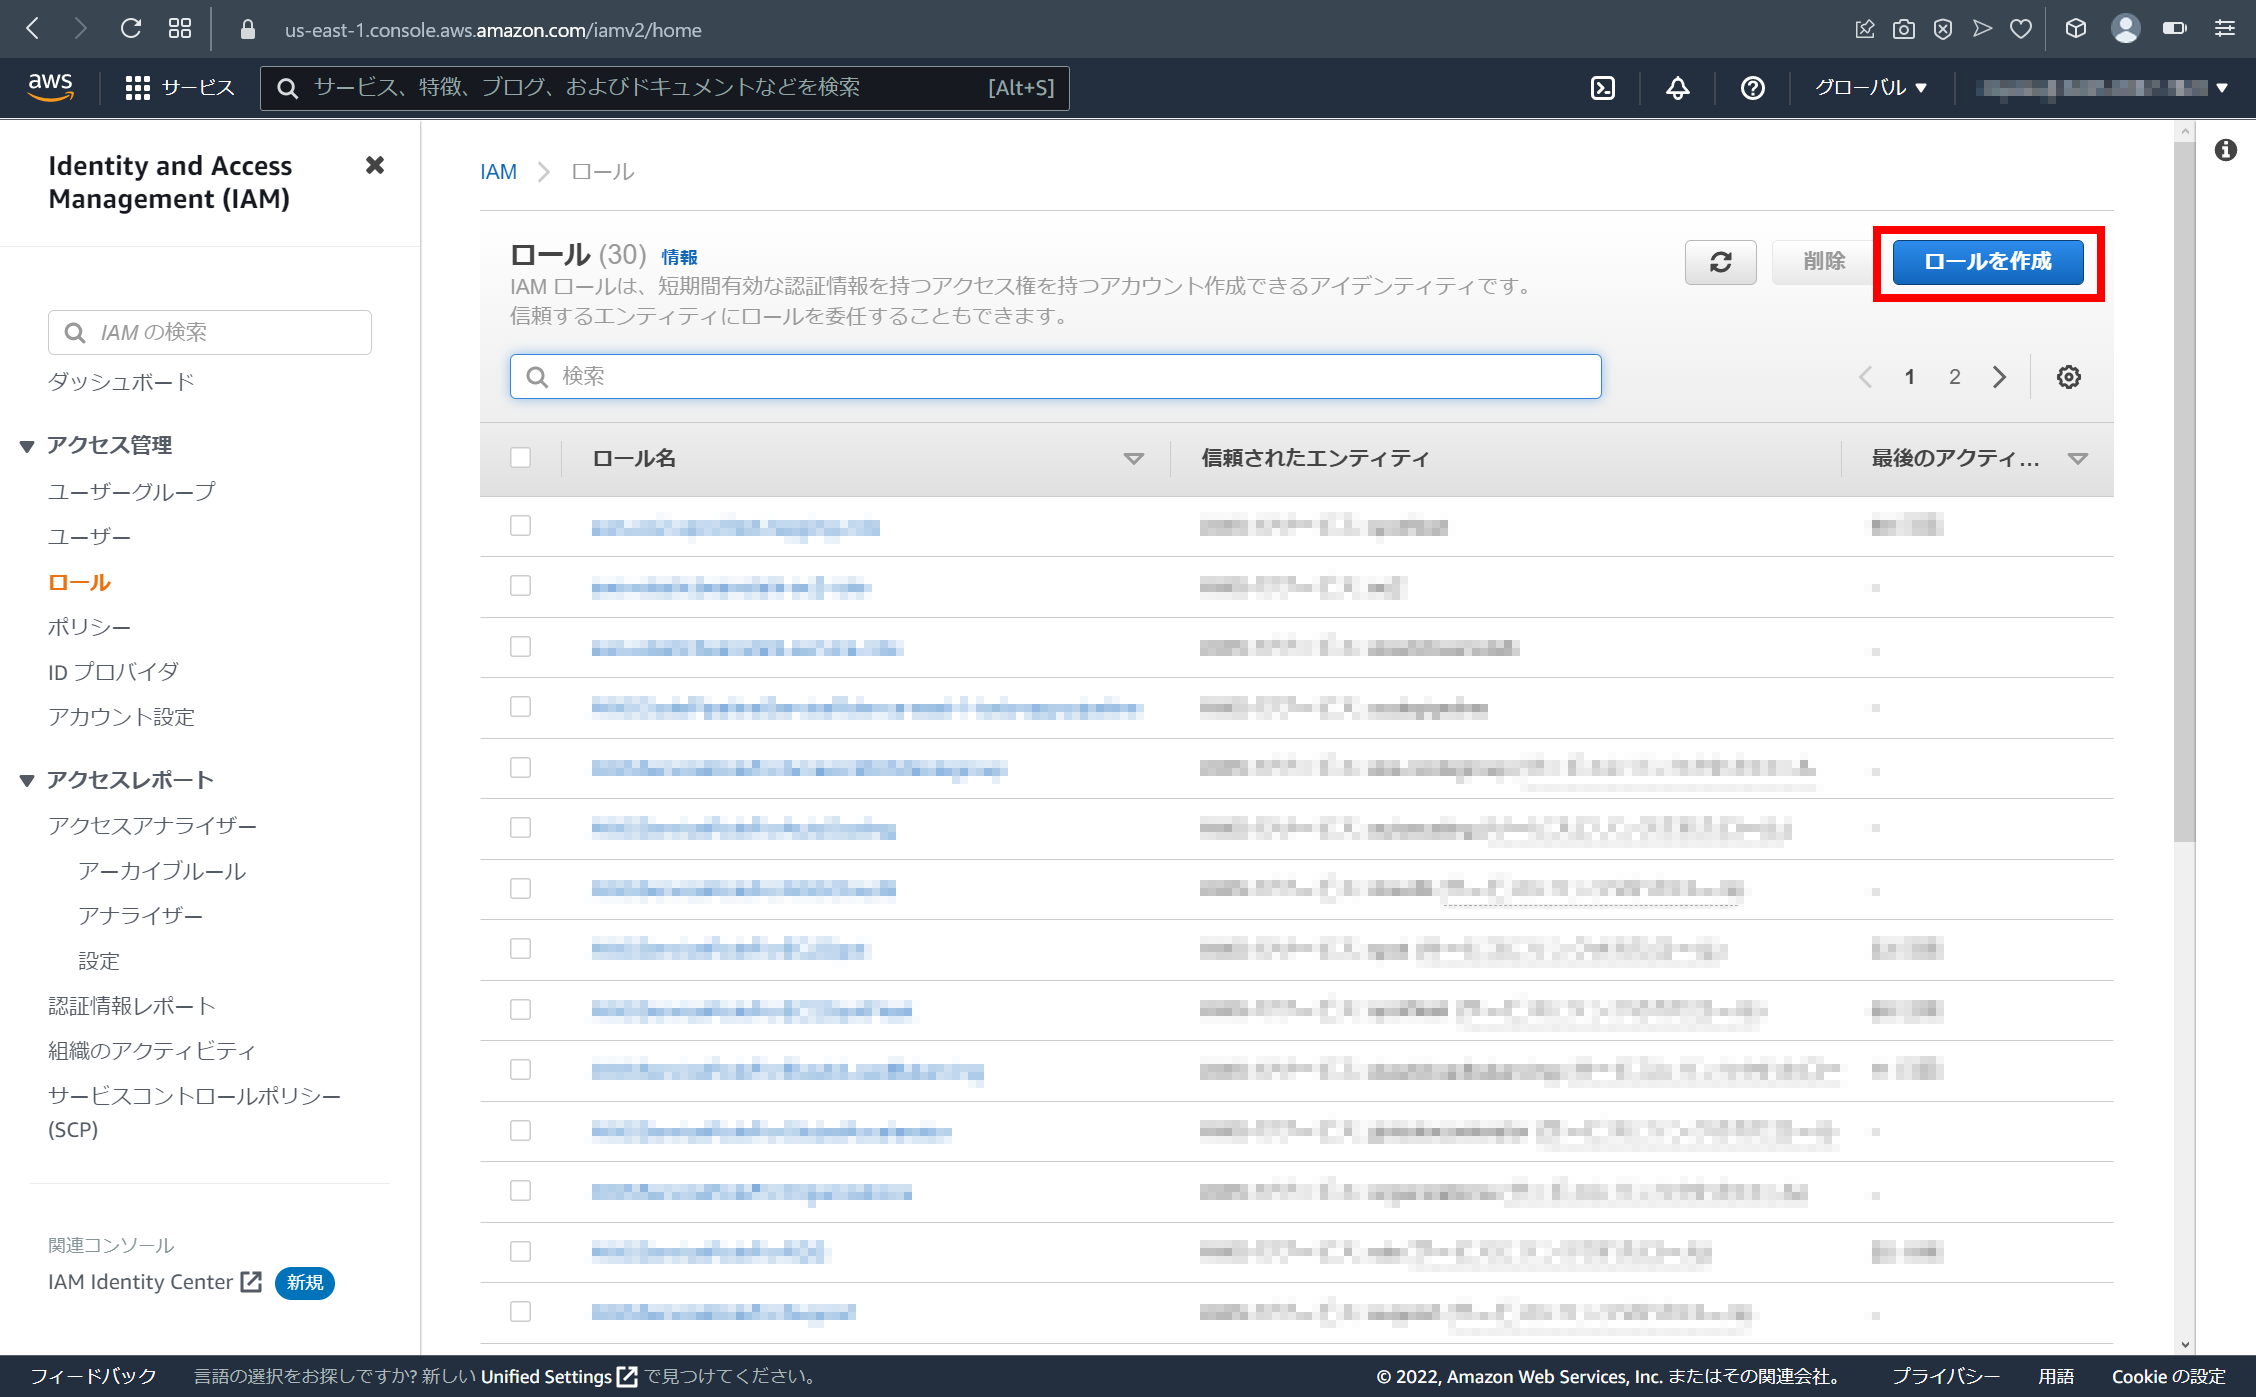2256x1397 pixels.
Task: Open the notifications bell
Action: pos(1677,88)
